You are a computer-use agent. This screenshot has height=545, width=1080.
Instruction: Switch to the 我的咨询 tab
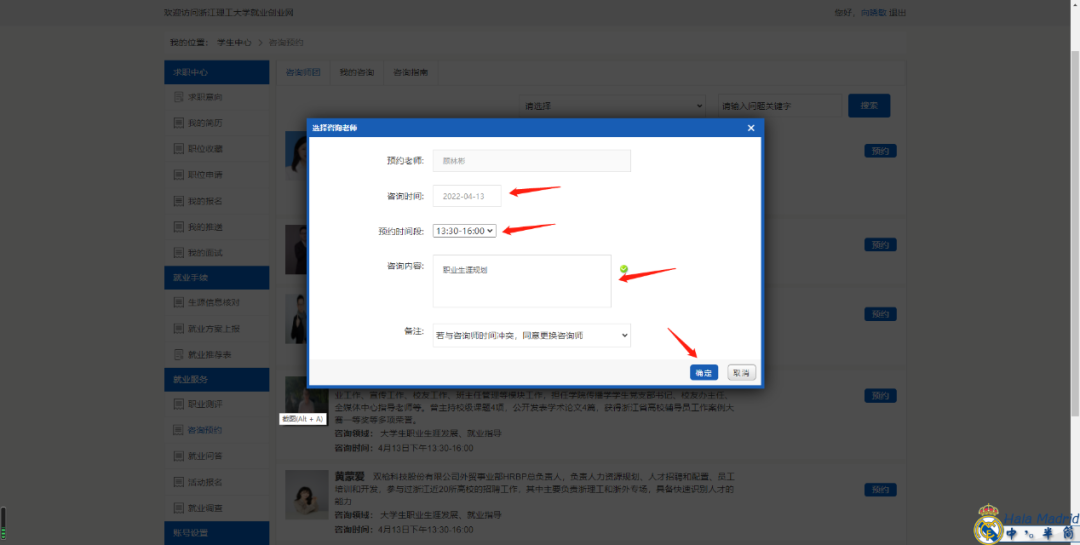(356, 73)
